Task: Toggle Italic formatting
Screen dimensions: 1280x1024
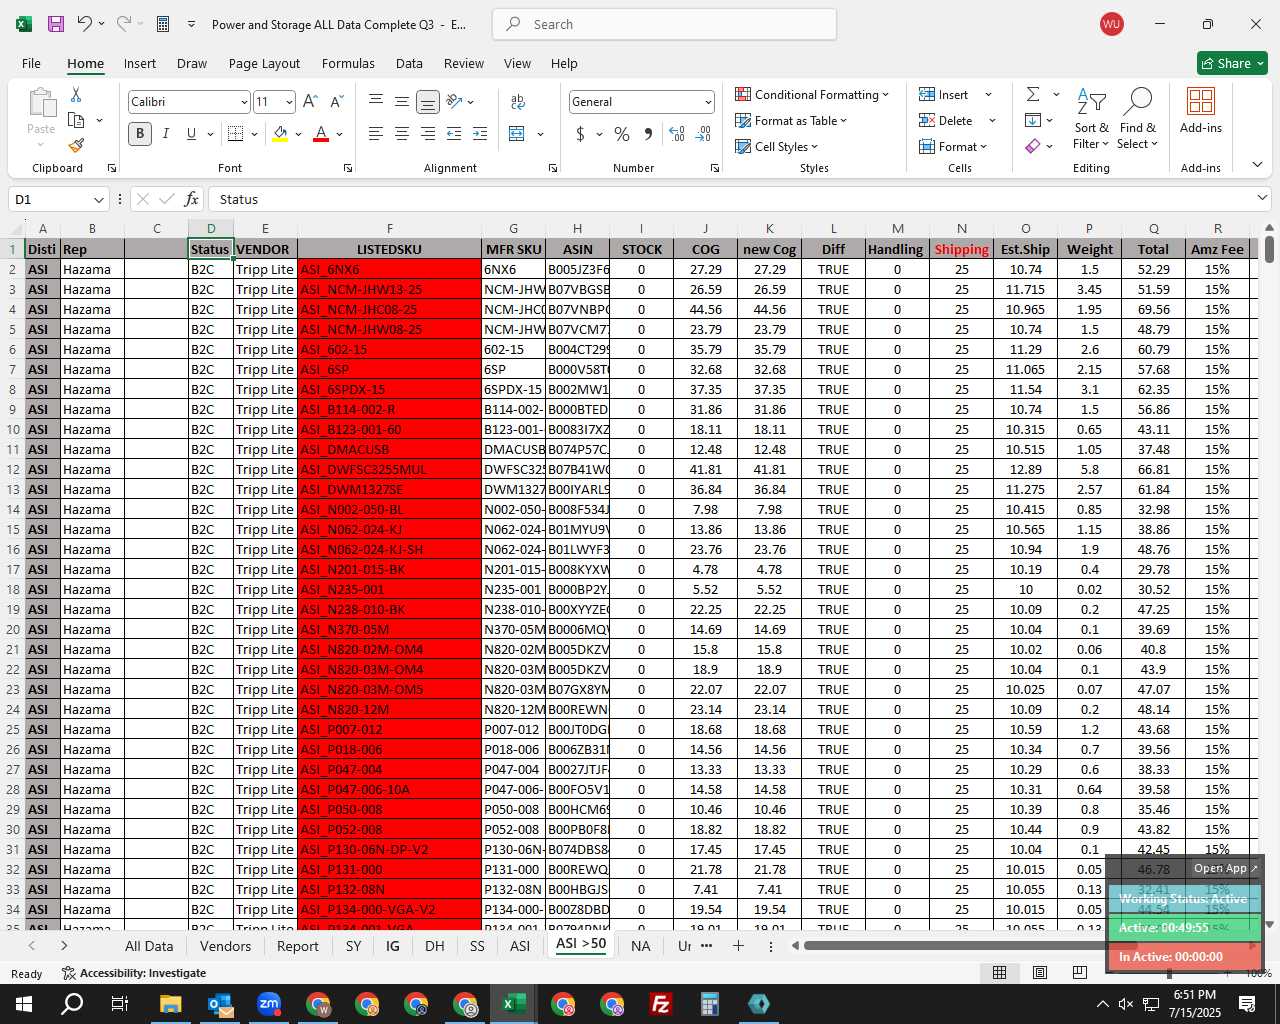Action: click(165, 133)
